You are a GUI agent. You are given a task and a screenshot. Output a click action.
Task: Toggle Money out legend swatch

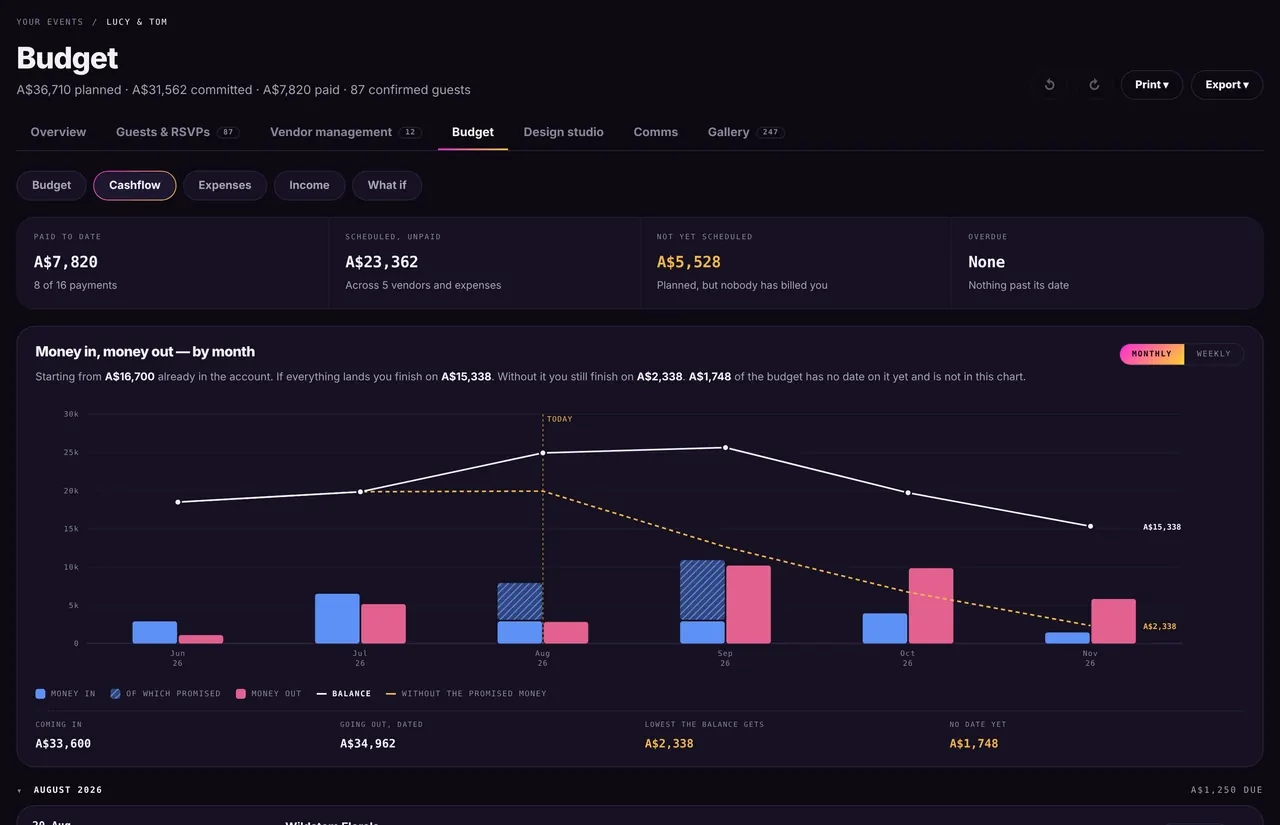[241, 693]
